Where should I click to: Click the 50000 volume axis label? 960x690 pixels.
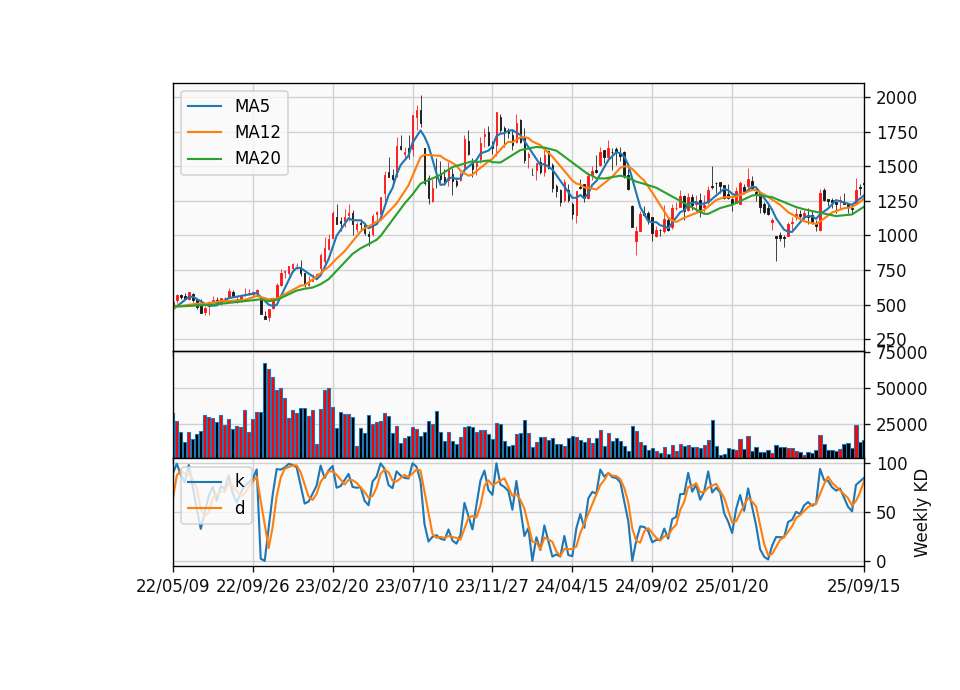point(902,389)
